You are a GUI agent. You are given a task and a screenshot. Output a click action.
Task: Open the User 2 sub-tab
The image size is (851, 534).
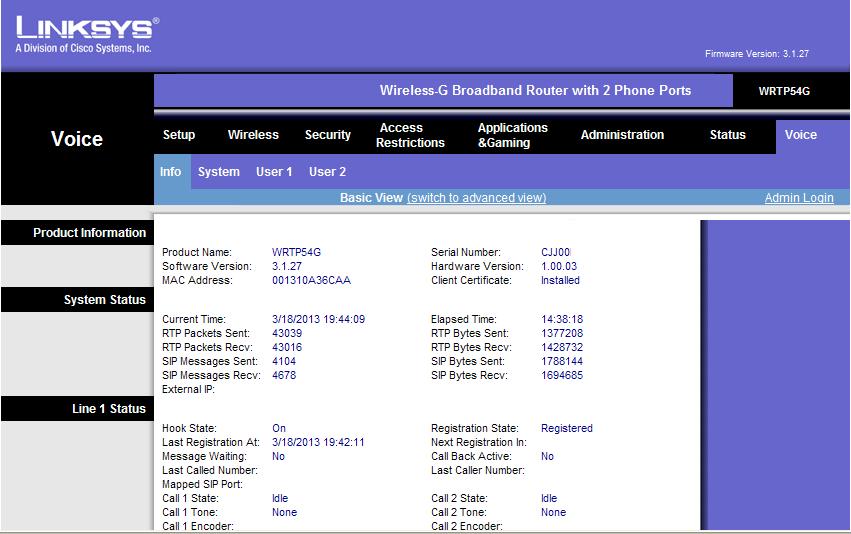327,171
